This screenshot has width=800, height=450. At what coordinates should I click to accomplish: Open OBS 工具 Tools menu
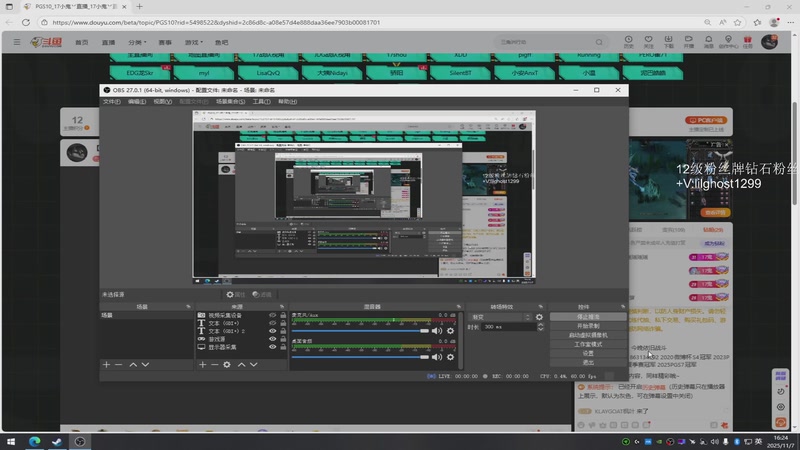[x=261, y=102]
